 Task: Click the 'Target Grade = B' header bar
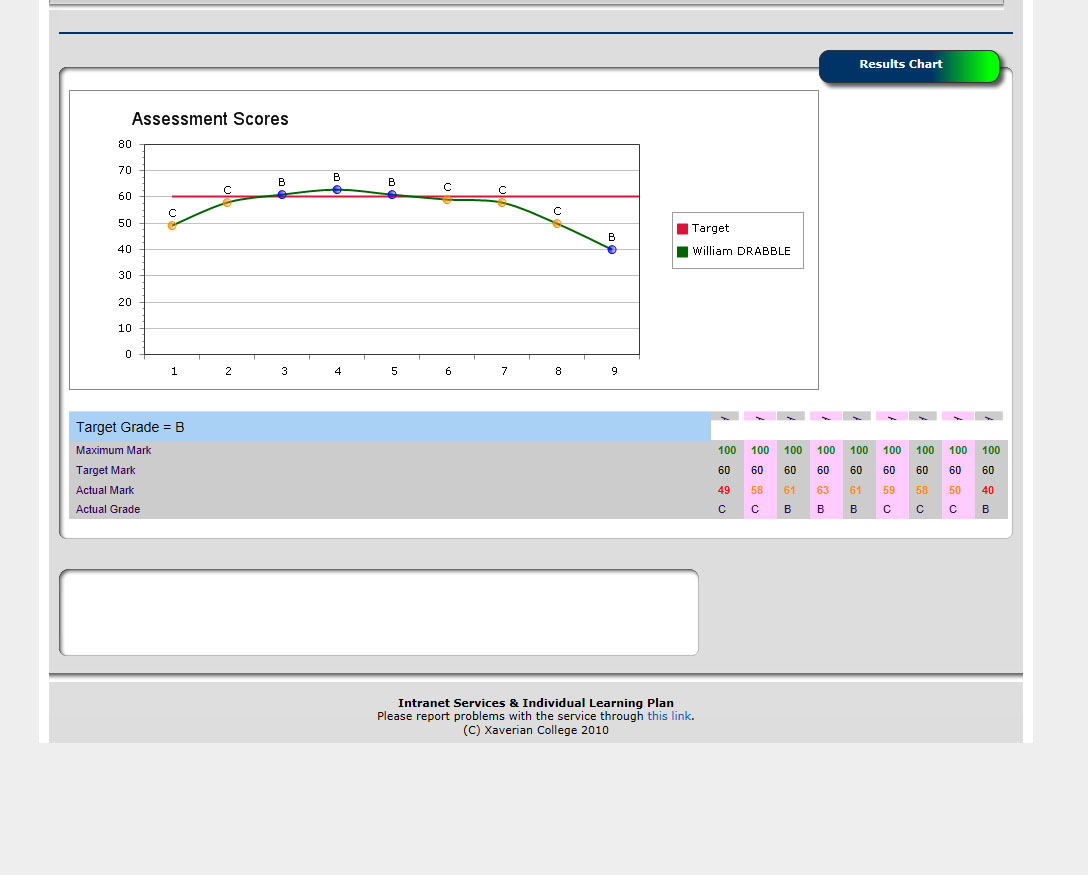coord(390,427)
